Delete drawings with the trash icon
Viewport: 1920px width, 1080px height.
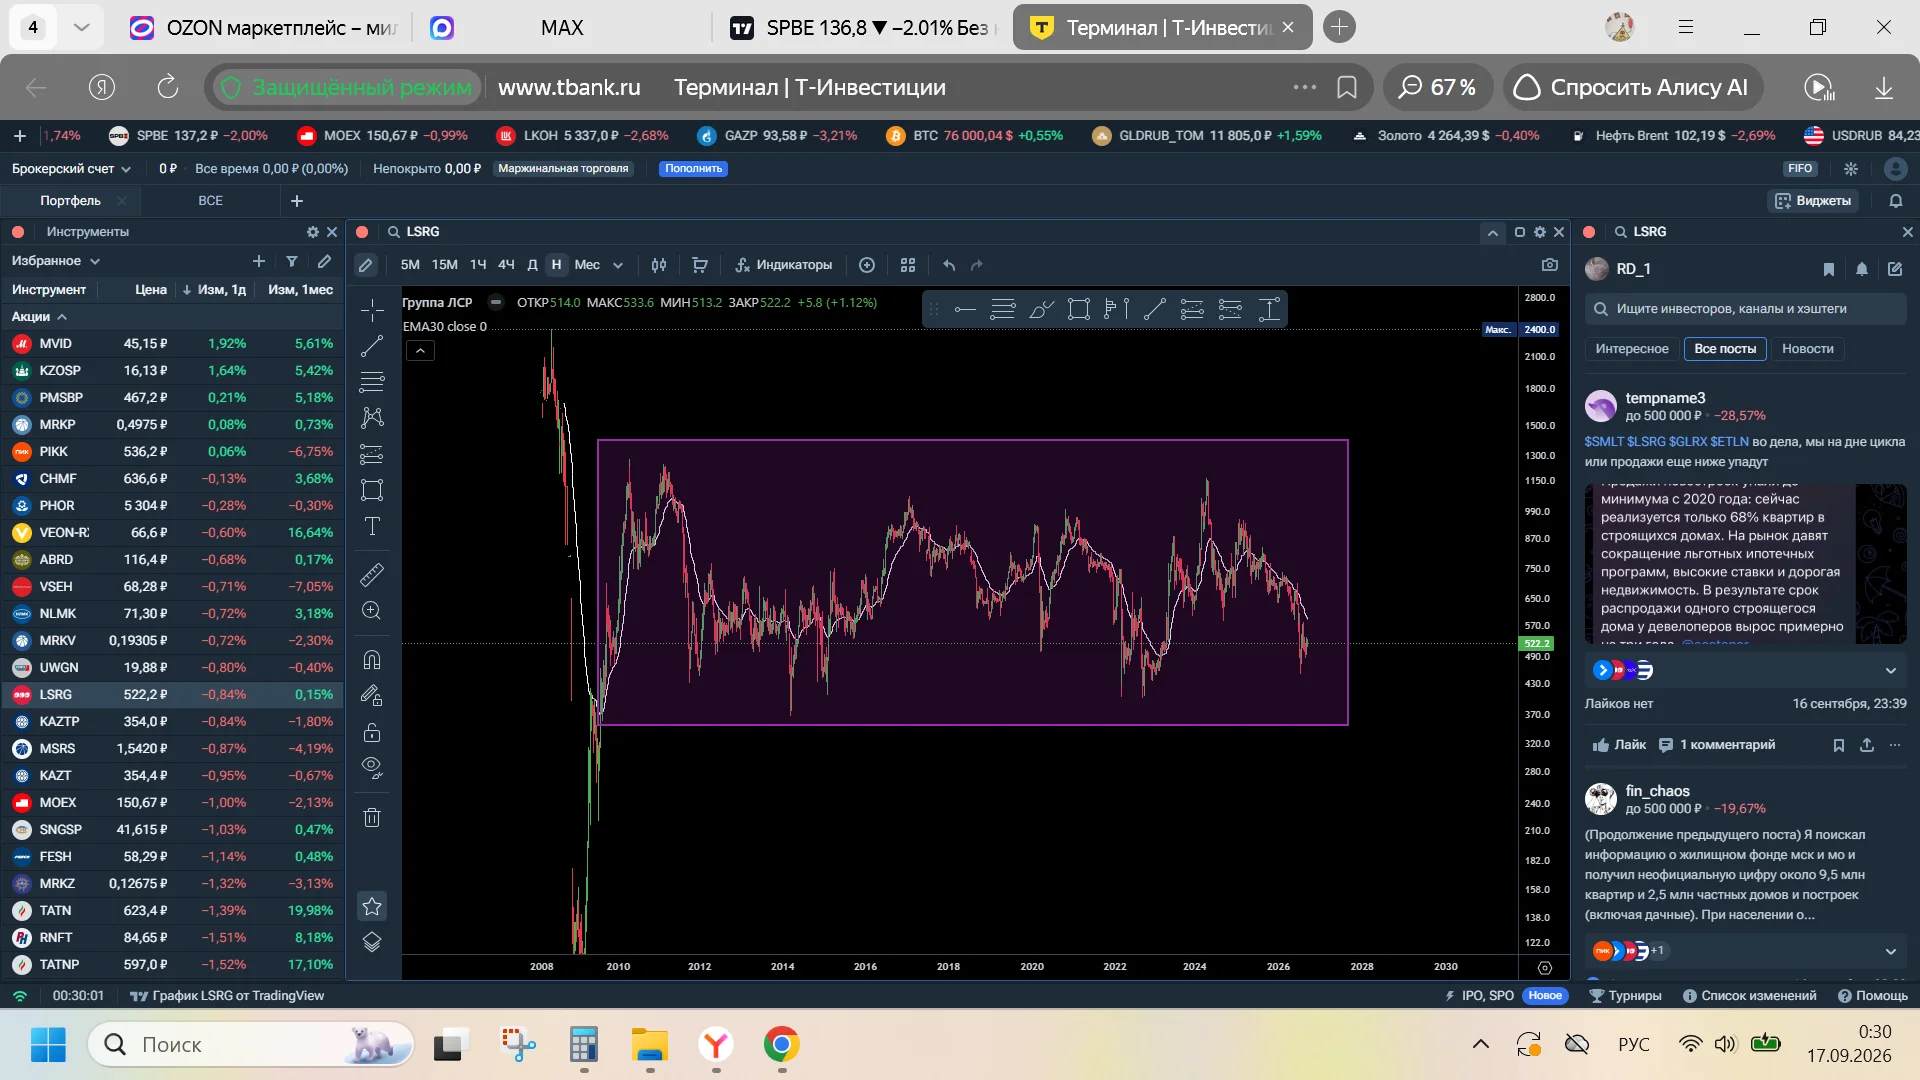(372, 818)
